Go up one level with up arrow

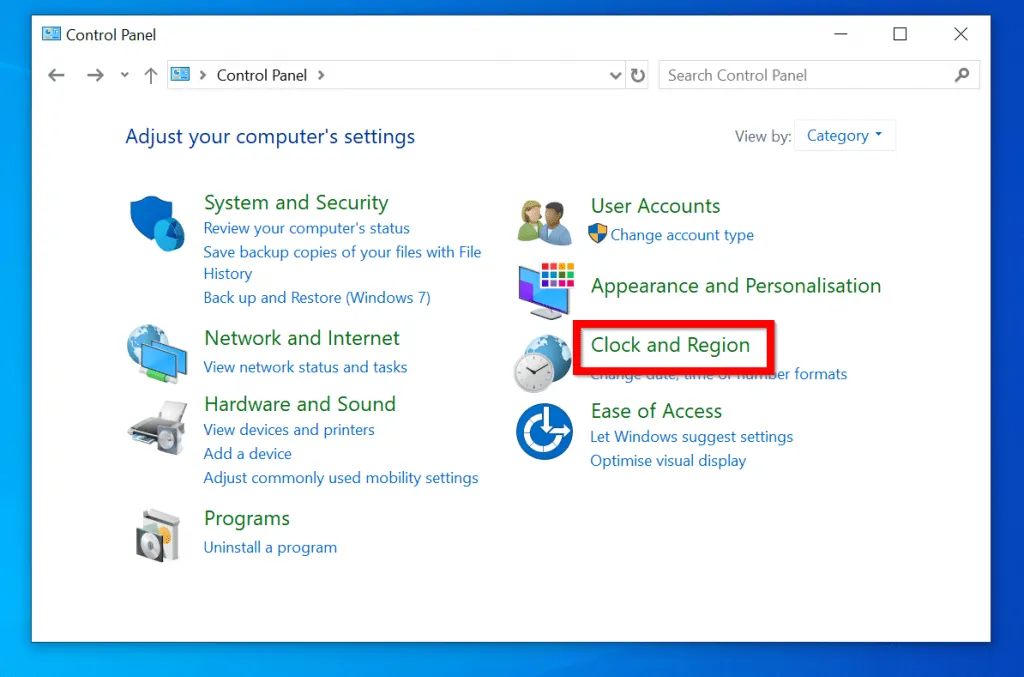click(x=151, y=76)
